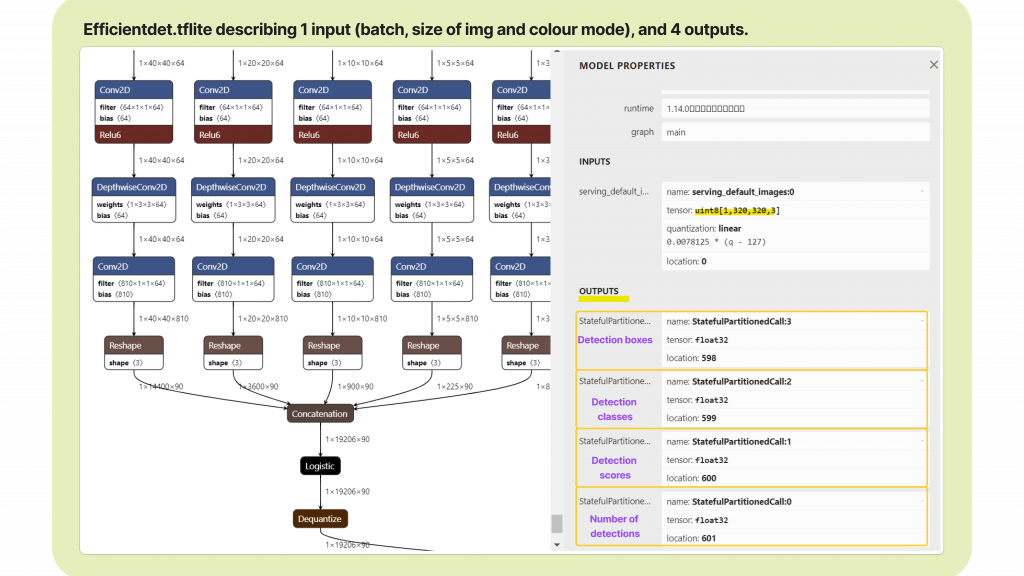This screenshot has height=576, width=1024.
Task: Click the Detection boxes label
Action: click(x=614, y=340)
